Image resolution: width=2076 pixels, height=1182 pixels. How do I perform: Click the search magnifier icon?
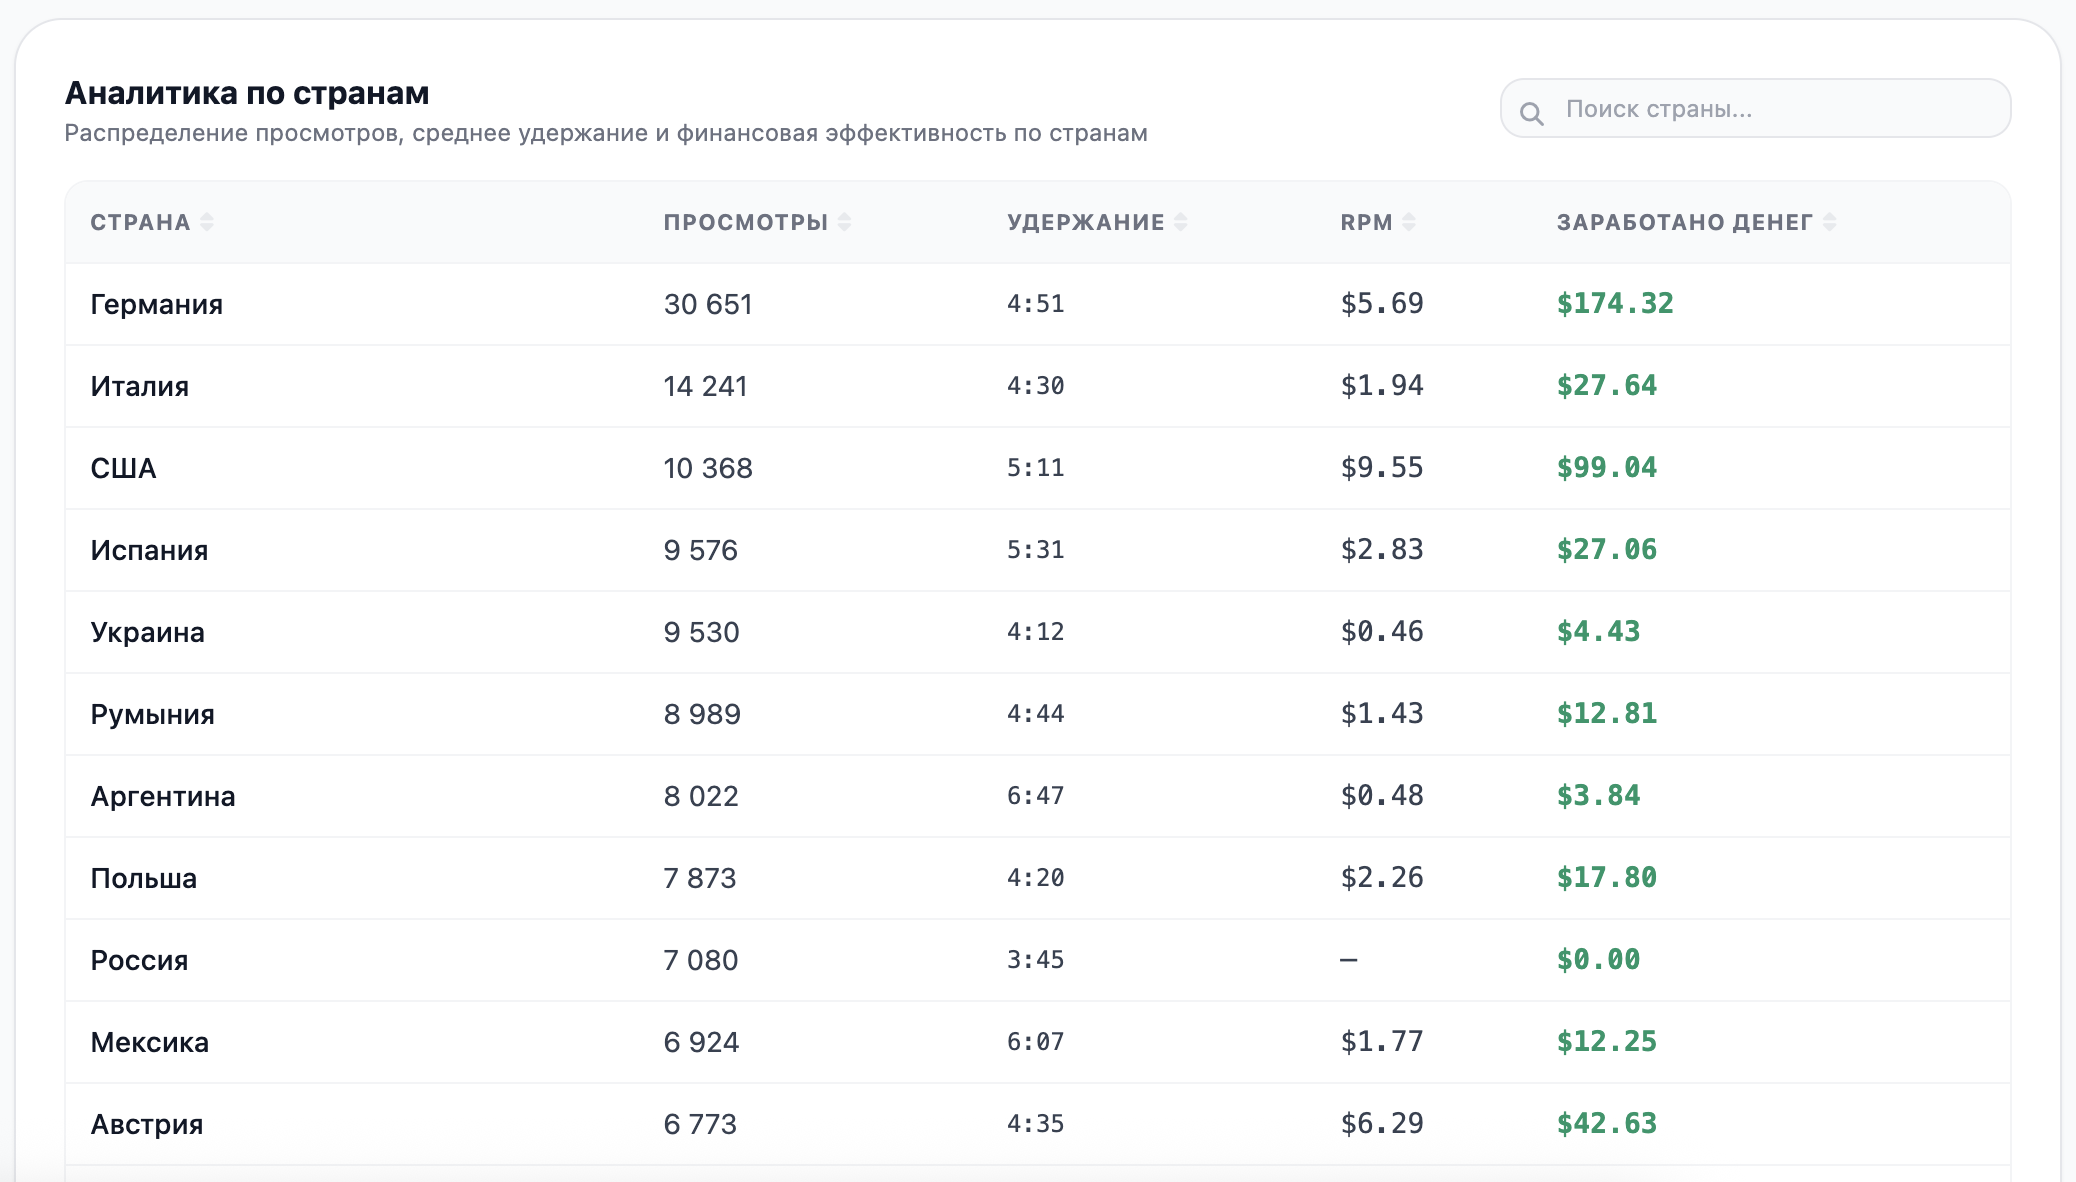pyautogui.click(x=1532, y=113)
